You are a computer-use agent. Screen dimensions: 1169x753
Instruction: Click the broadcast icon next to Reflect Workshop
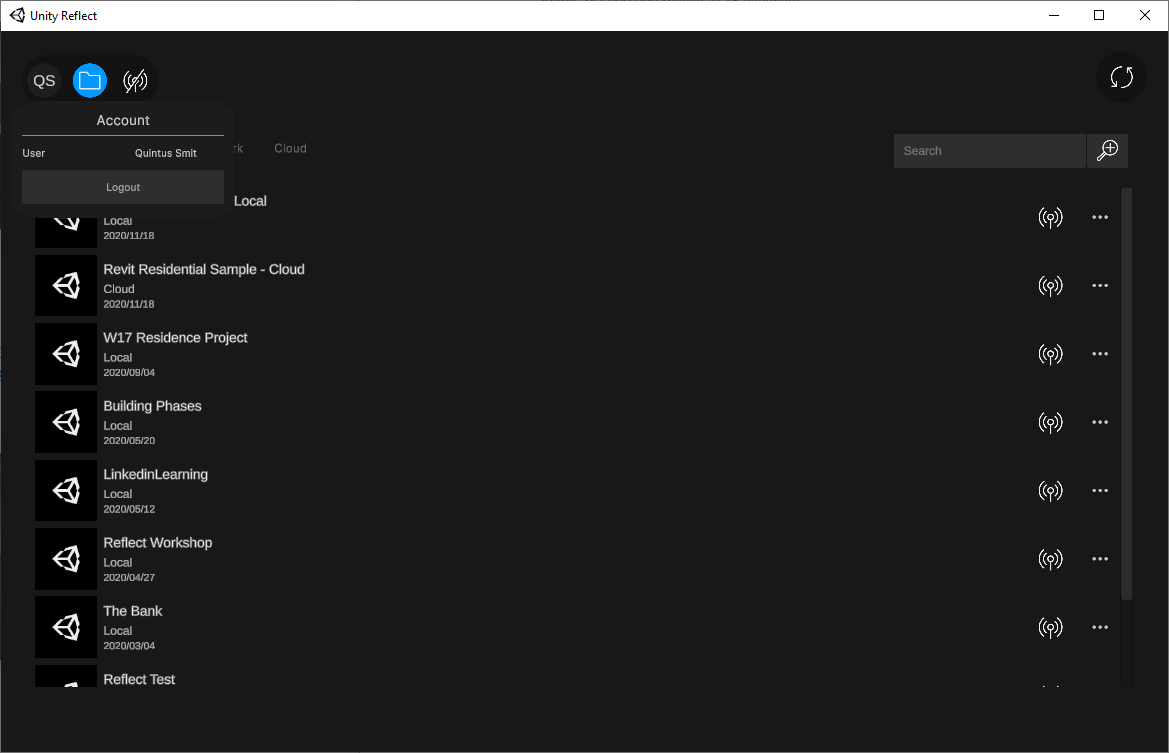[x=1051, y=558]
